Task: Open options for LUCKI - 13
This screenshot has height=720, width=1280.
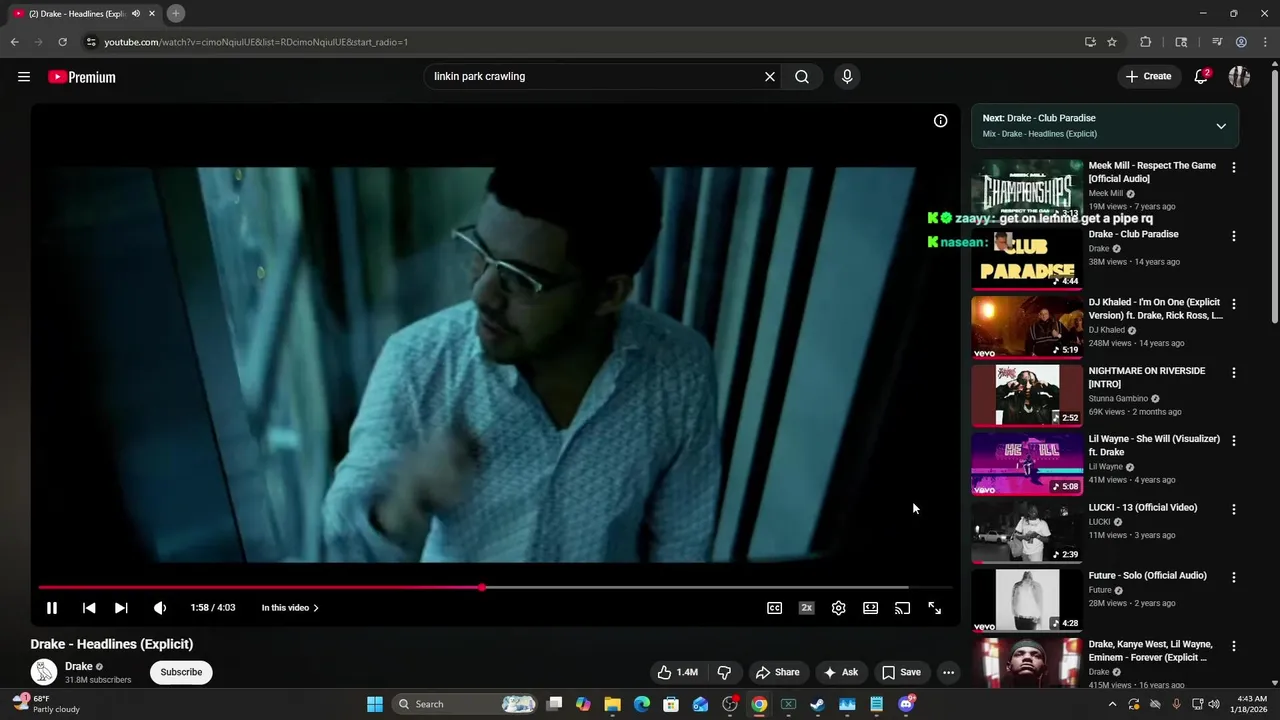Action: 1233,509
